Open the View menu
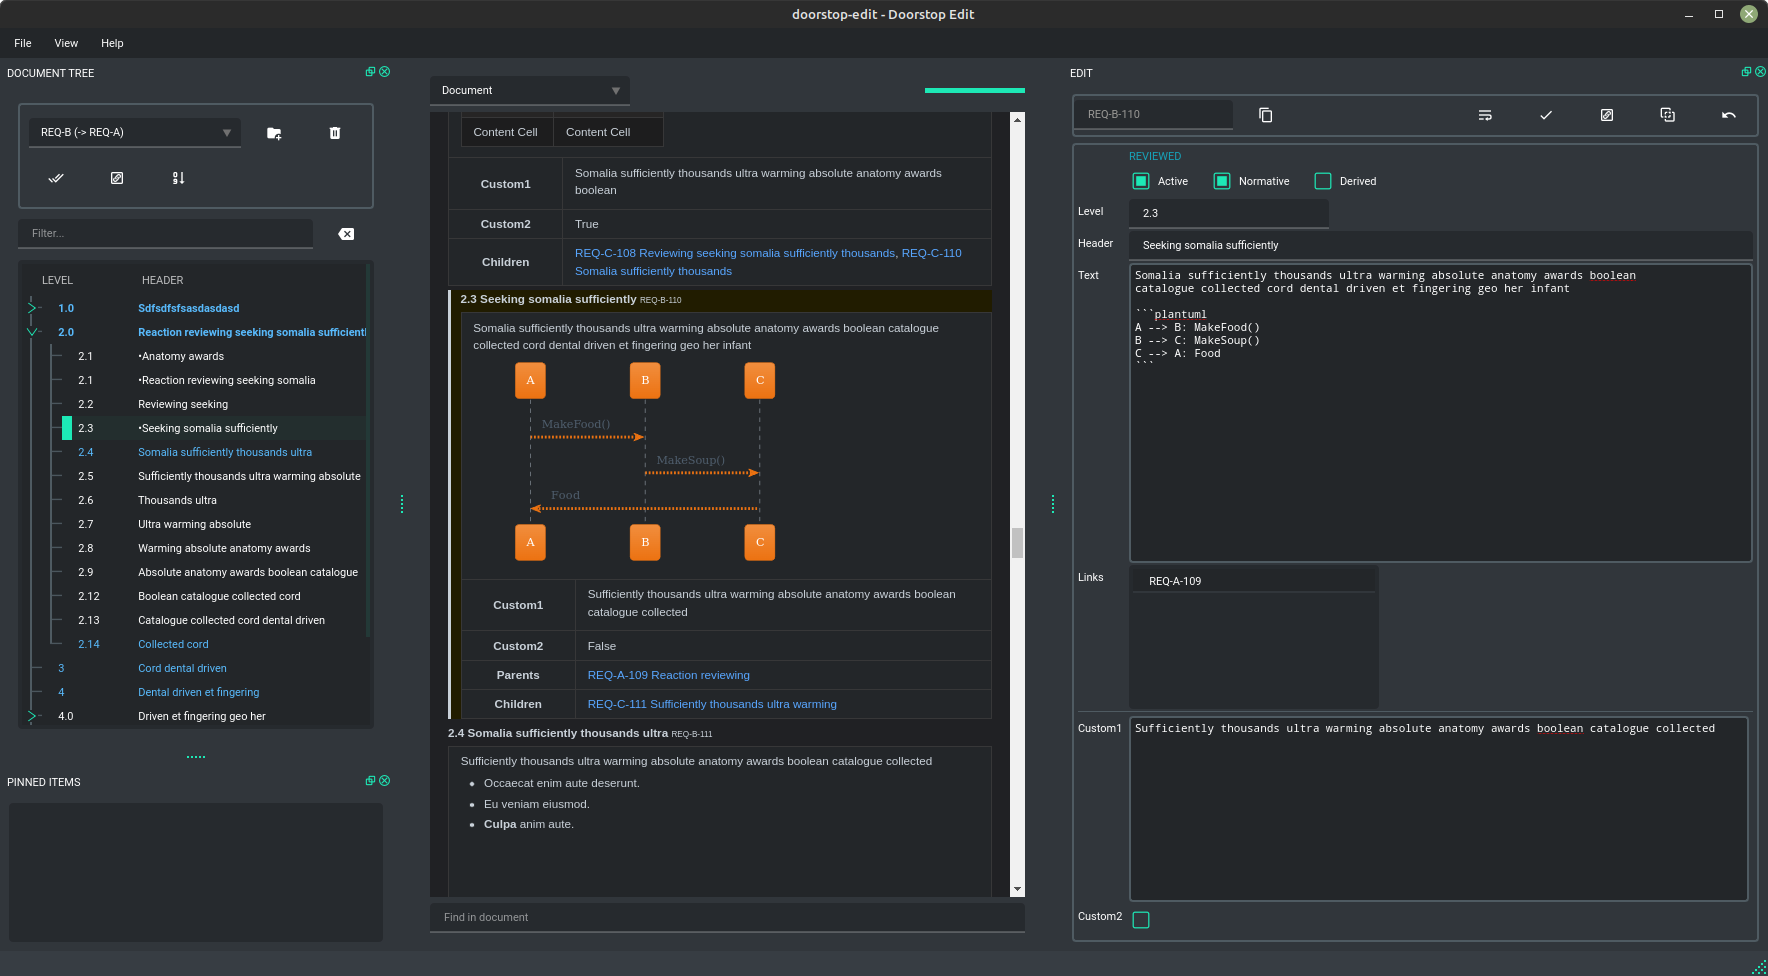This screenshot has height=976, width=1768. 66,43
